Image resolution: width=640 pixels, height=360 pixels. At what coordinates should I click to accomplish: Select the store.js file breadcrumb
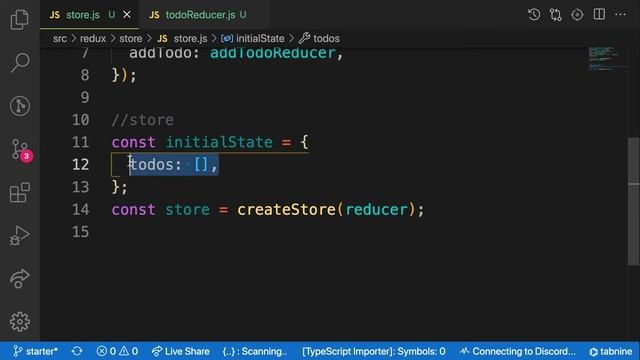(183, 38)
